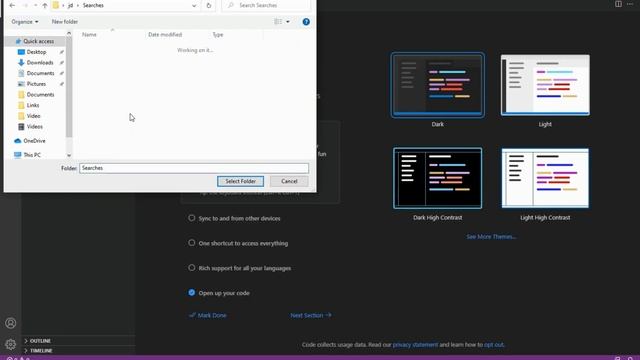
Task: Sort by Date modified column header
Action: click(165, 35)
